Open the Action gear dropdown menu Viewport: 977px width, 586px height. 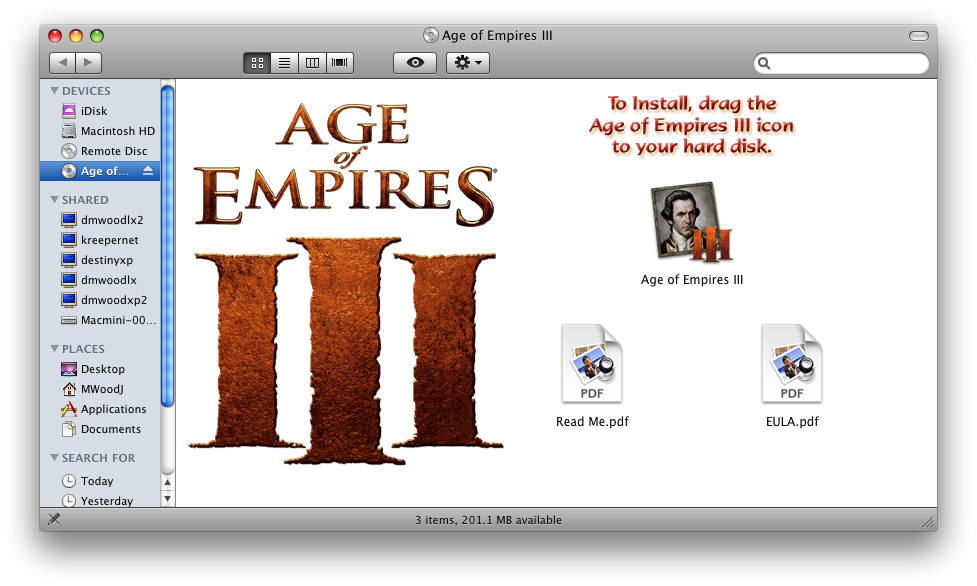467,63
